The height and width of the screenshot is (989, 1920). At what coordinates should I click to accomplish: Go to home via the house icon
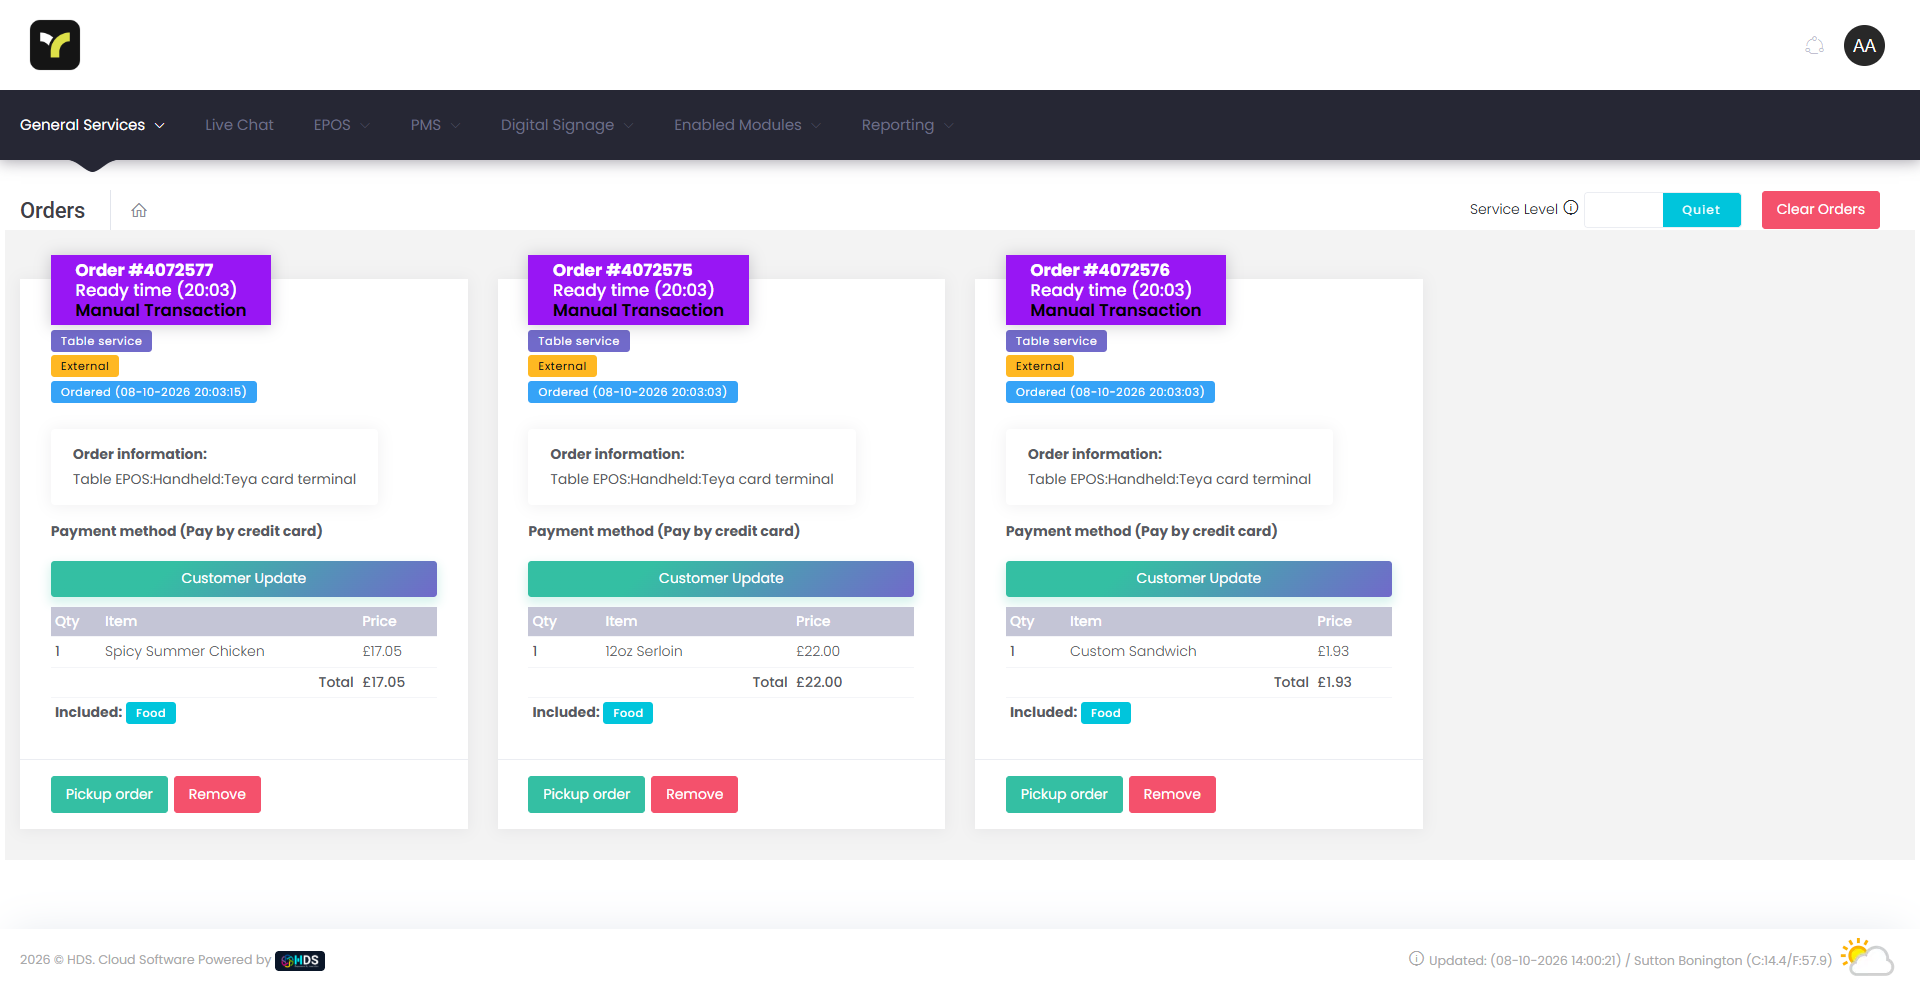click(x=139, y=210)
